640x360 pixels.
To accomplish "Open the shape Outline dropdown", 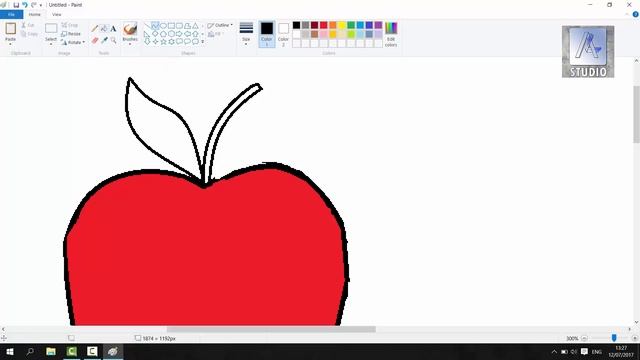I will pyautogui.click(x=220, y=25).
